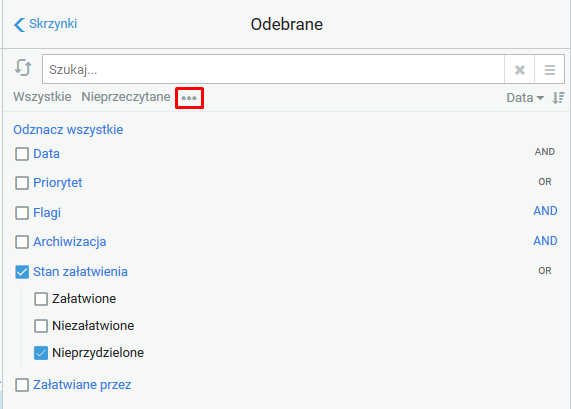Expand the Flagi filter label
Screen dimensions: 571x409
[x=47, y=213]
